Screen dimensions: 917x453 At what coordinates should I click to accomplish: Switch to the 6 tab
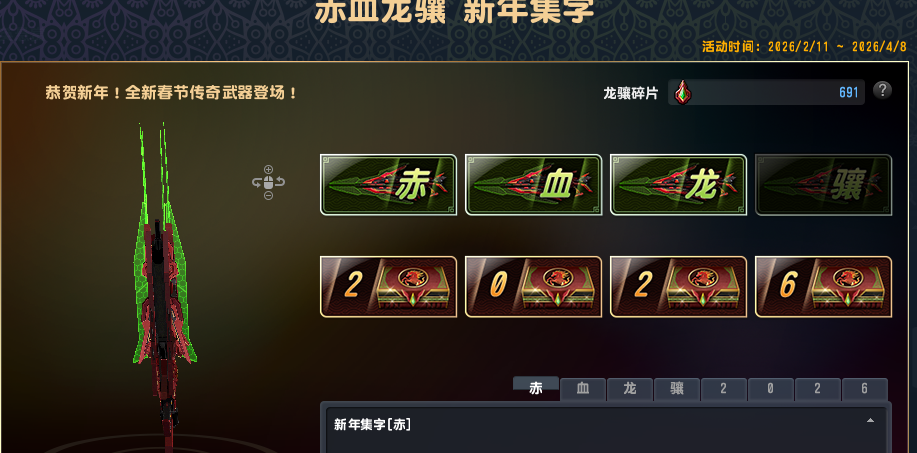pos(864,389)
